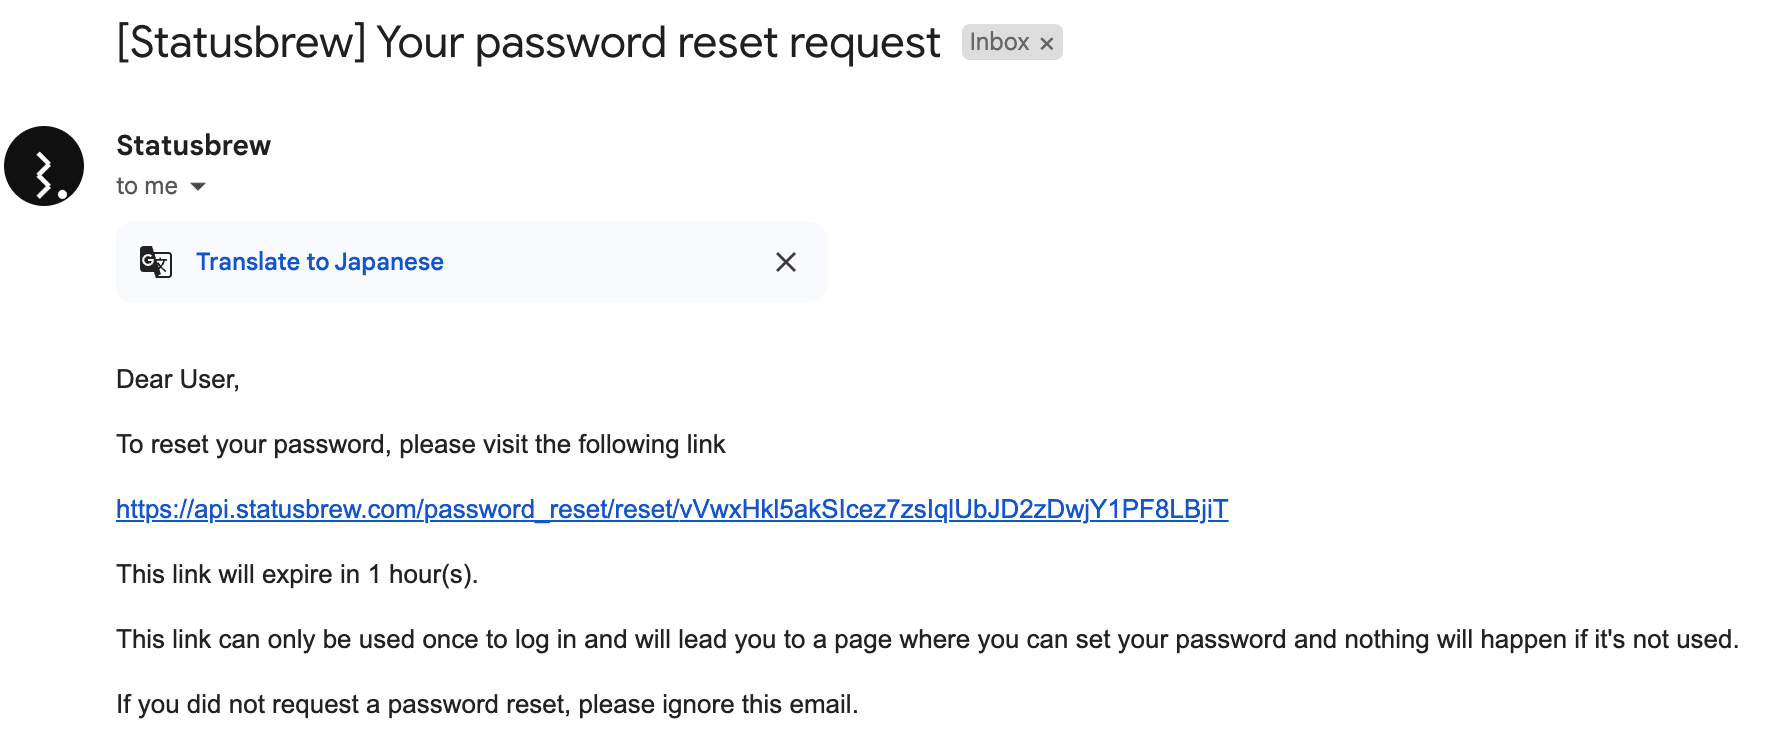Viewport: 1772px width, 740px height.
Task: Open the Statusbrew password reset URL
Action: coord(671,509)
